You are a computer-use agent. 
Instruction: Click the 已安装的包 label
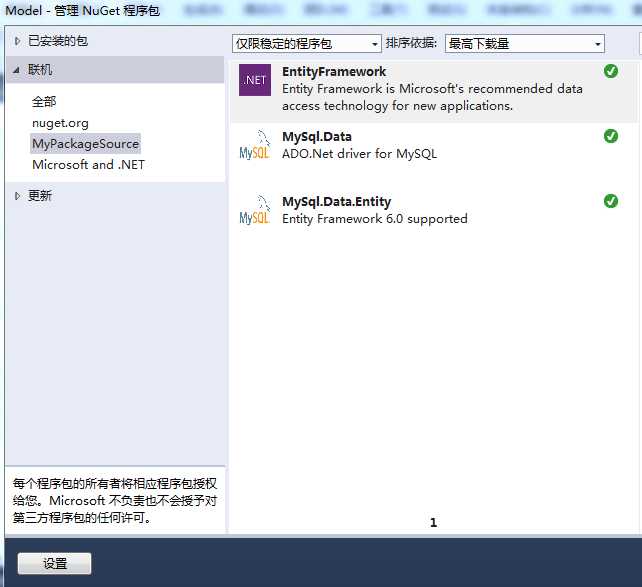click(58, 41)
